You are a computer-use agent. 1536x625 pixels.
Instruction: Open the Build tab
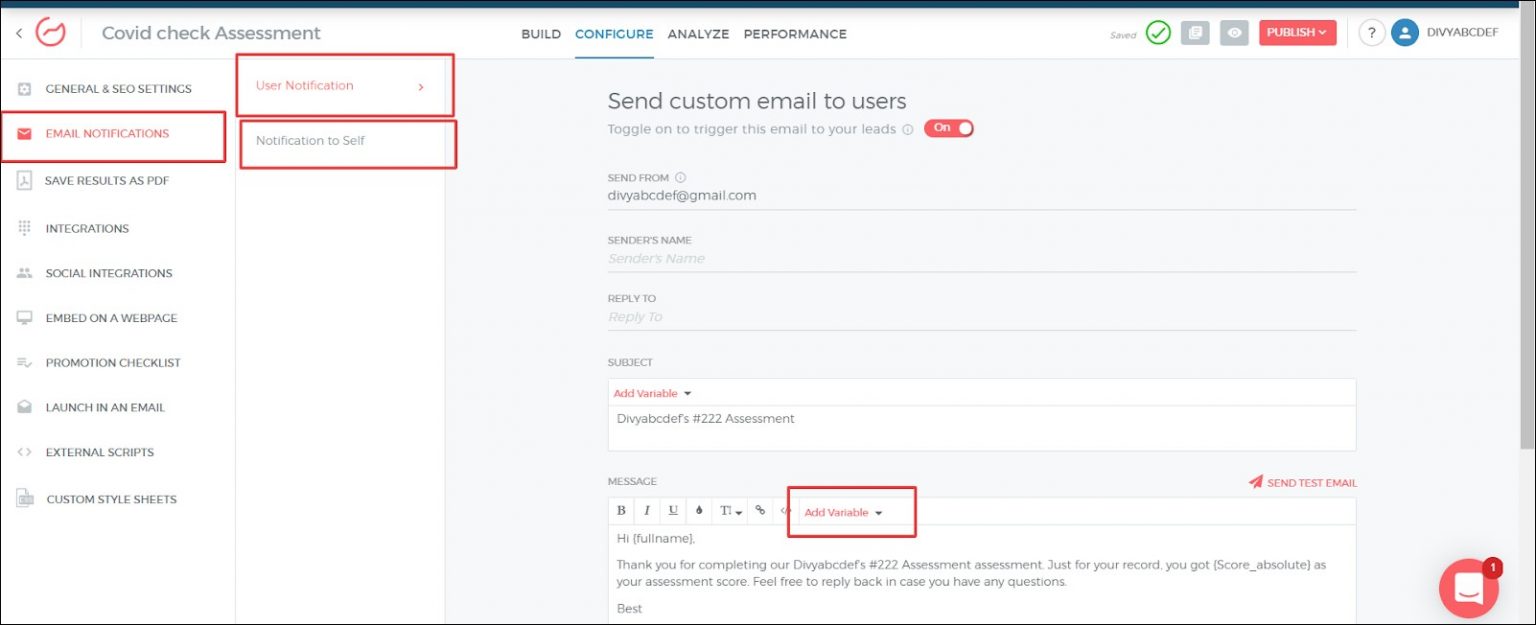(x=541, y=34)
